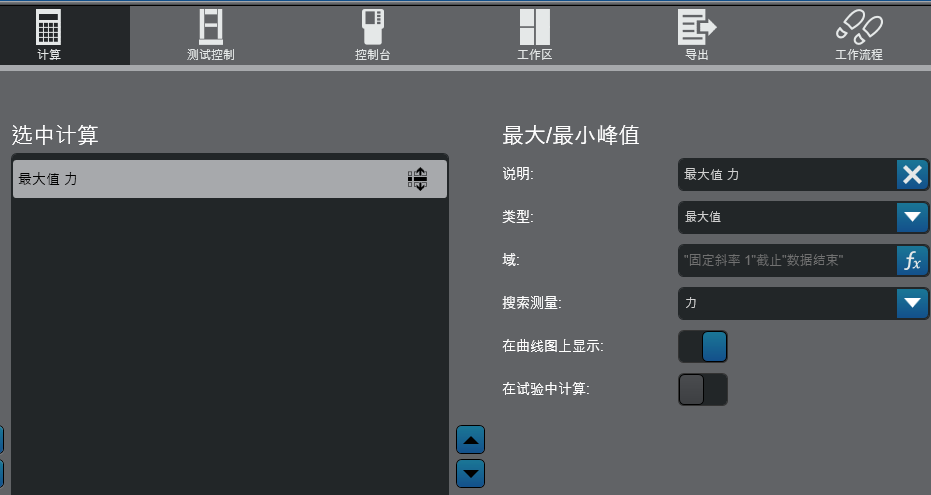Open the 控制台 console tab
Image resolution: width=931 pixels, height=495 pixels.
(x=372, y=35)
